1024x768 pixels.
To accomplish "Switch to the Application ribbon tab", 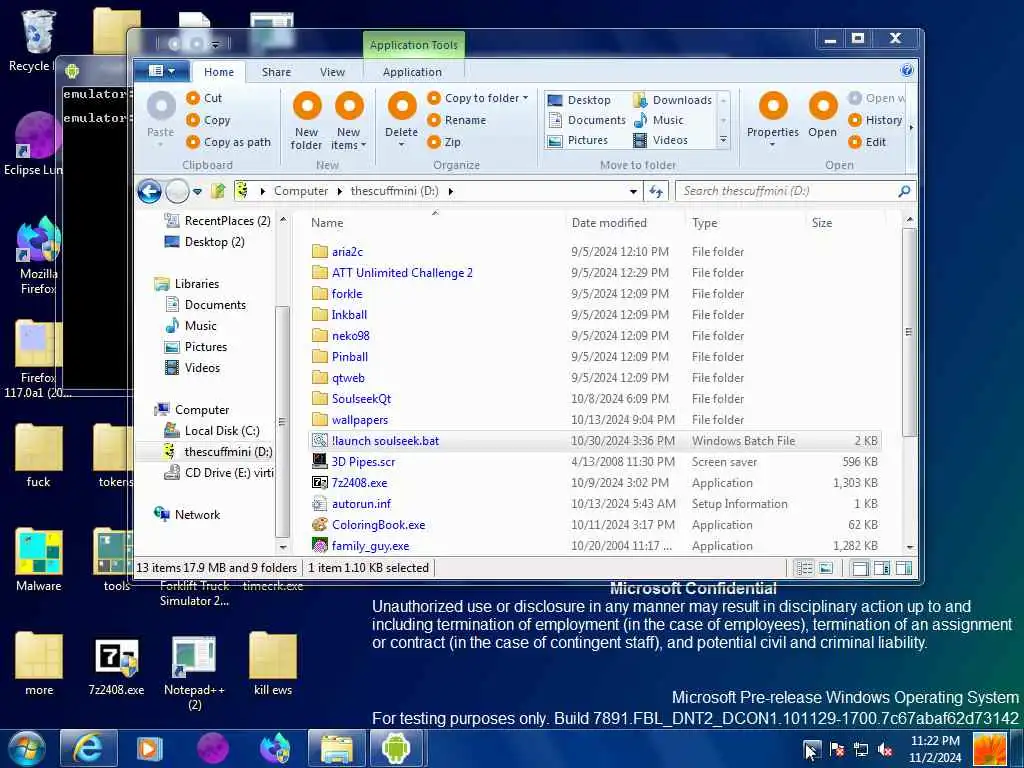I will tap(412, 72).
